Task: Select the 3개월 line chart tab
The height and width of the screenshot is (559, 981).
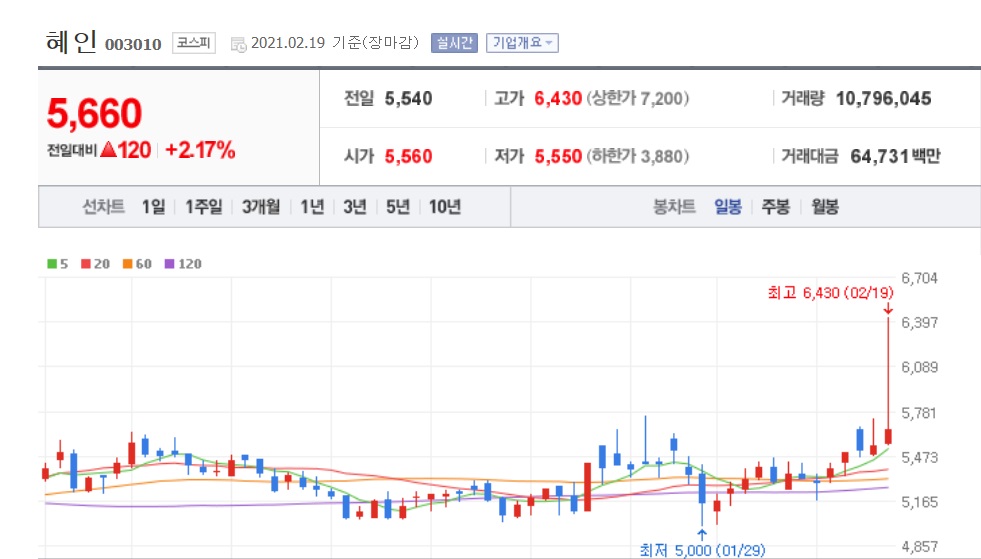Action: pos(261,207)
